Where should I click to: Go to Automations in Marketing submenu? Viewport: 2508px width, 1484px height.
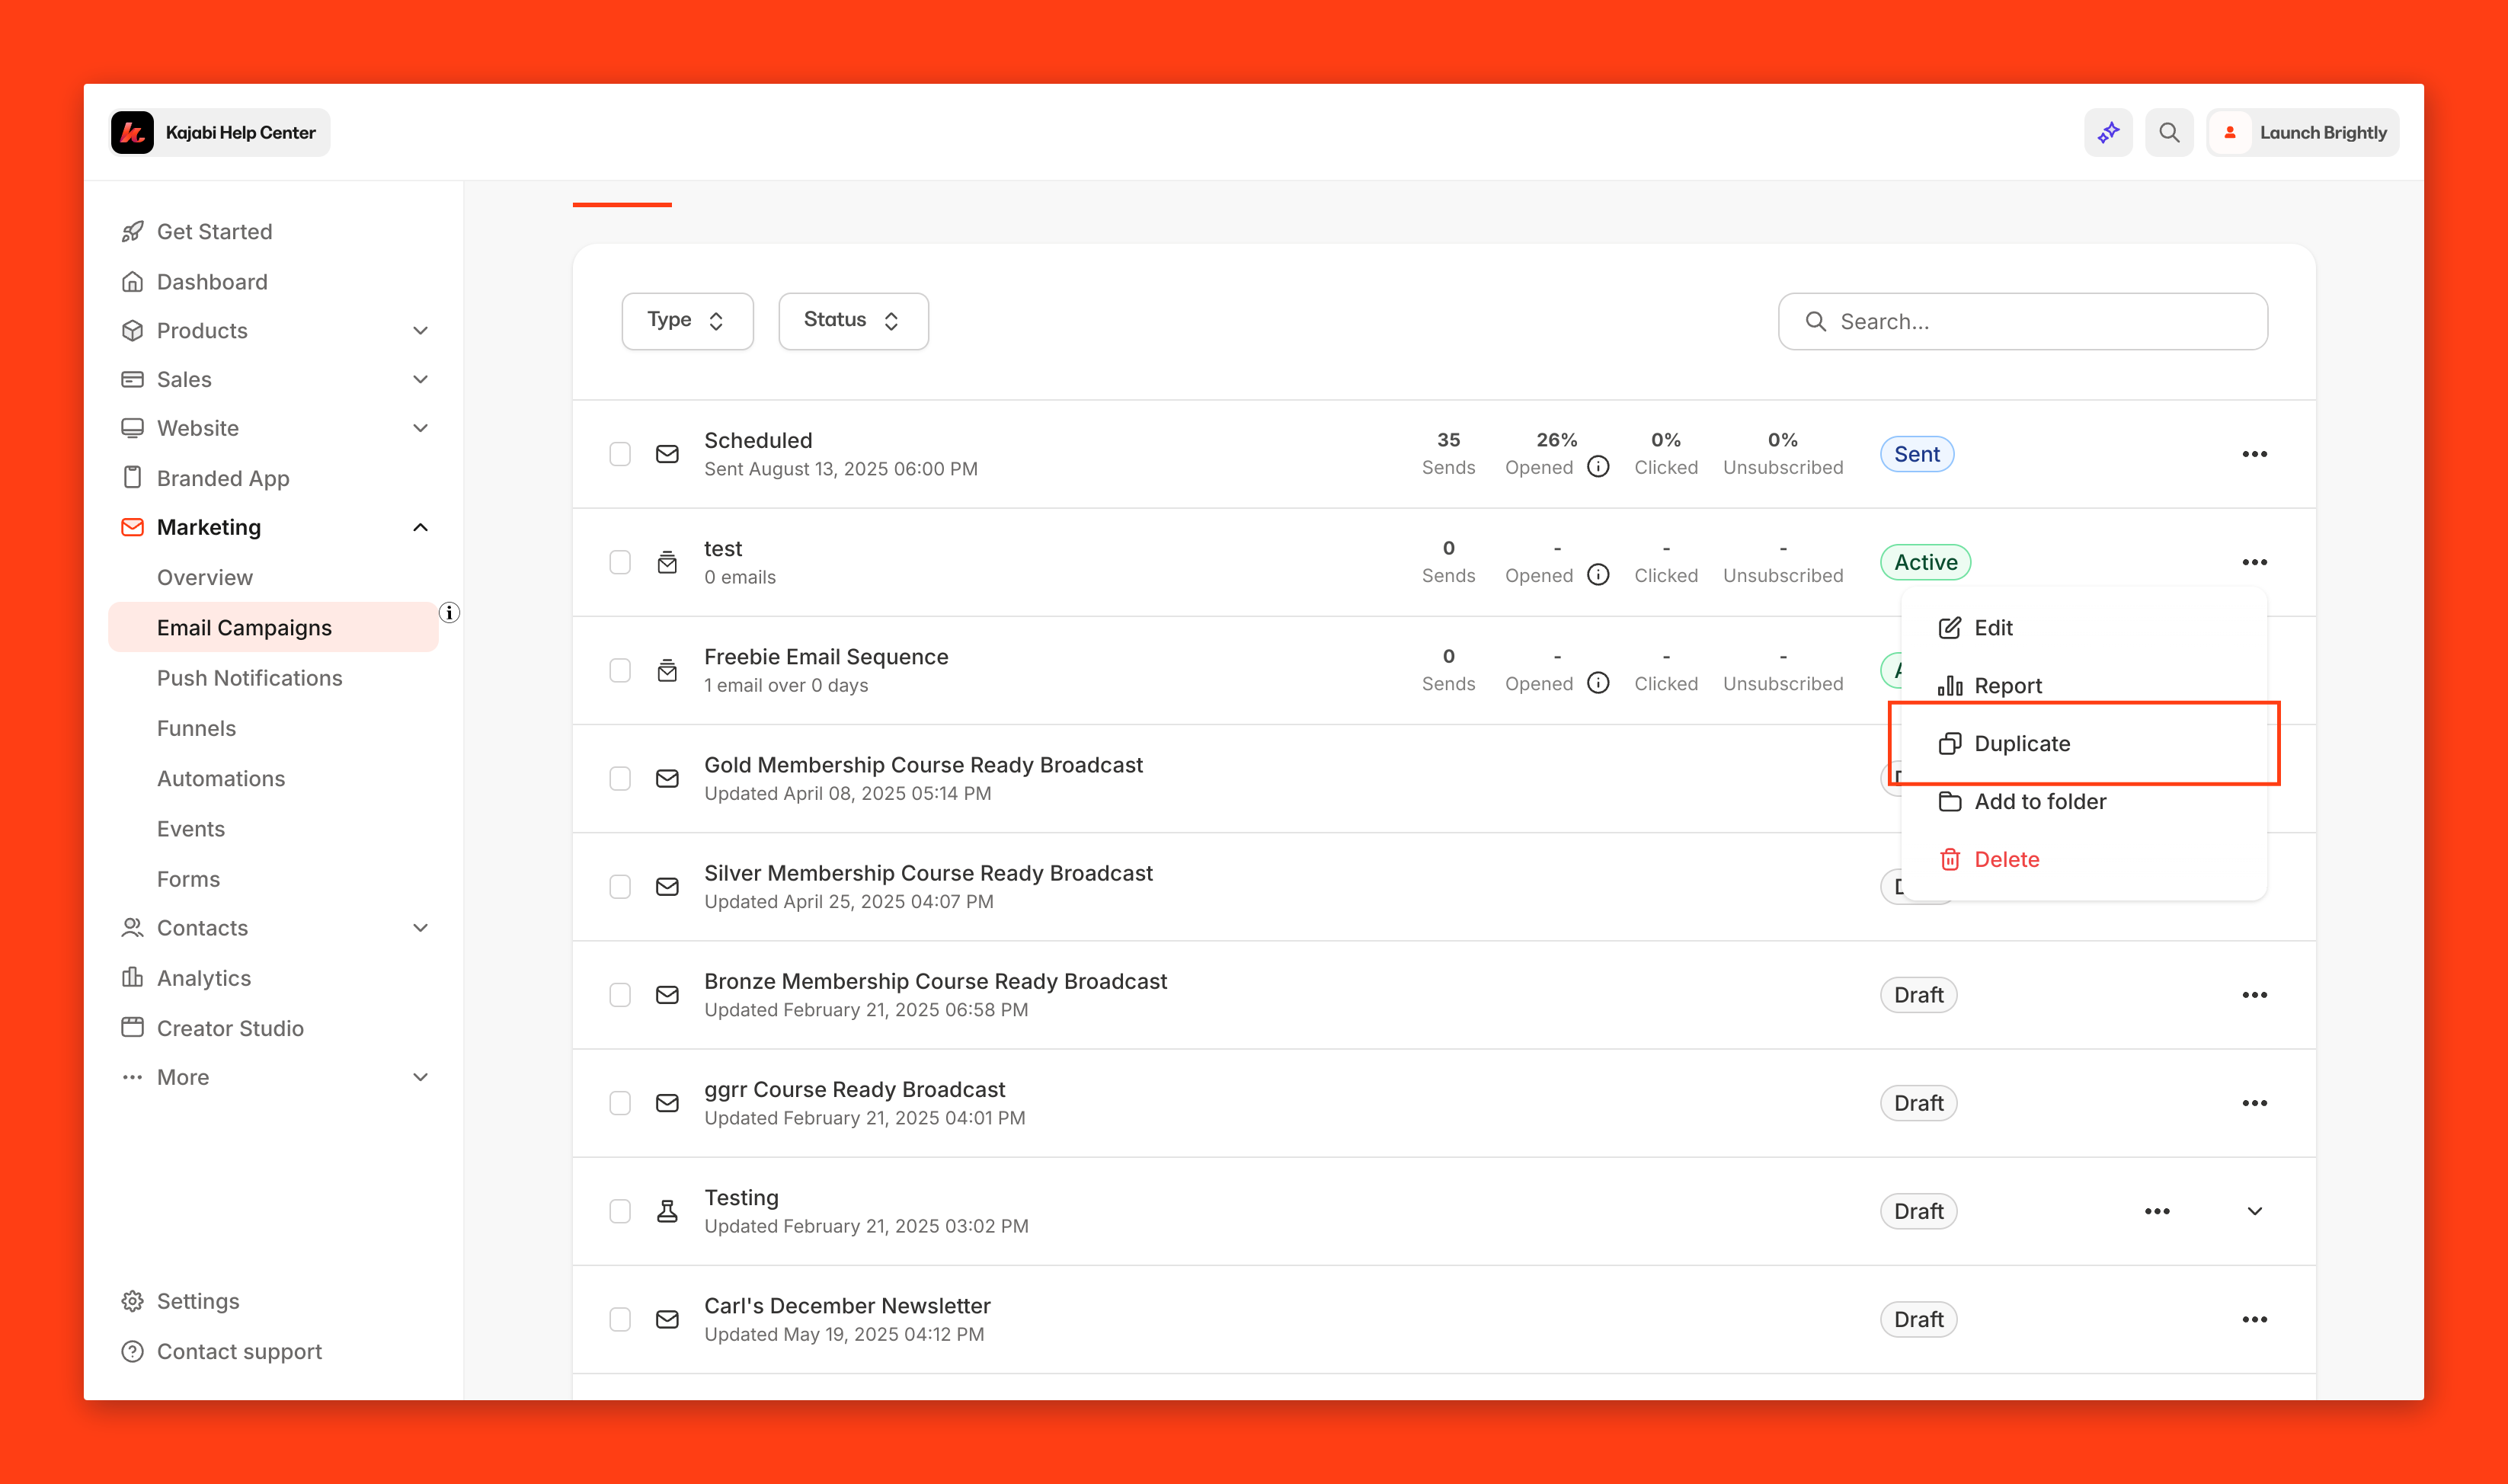(221, 778)
